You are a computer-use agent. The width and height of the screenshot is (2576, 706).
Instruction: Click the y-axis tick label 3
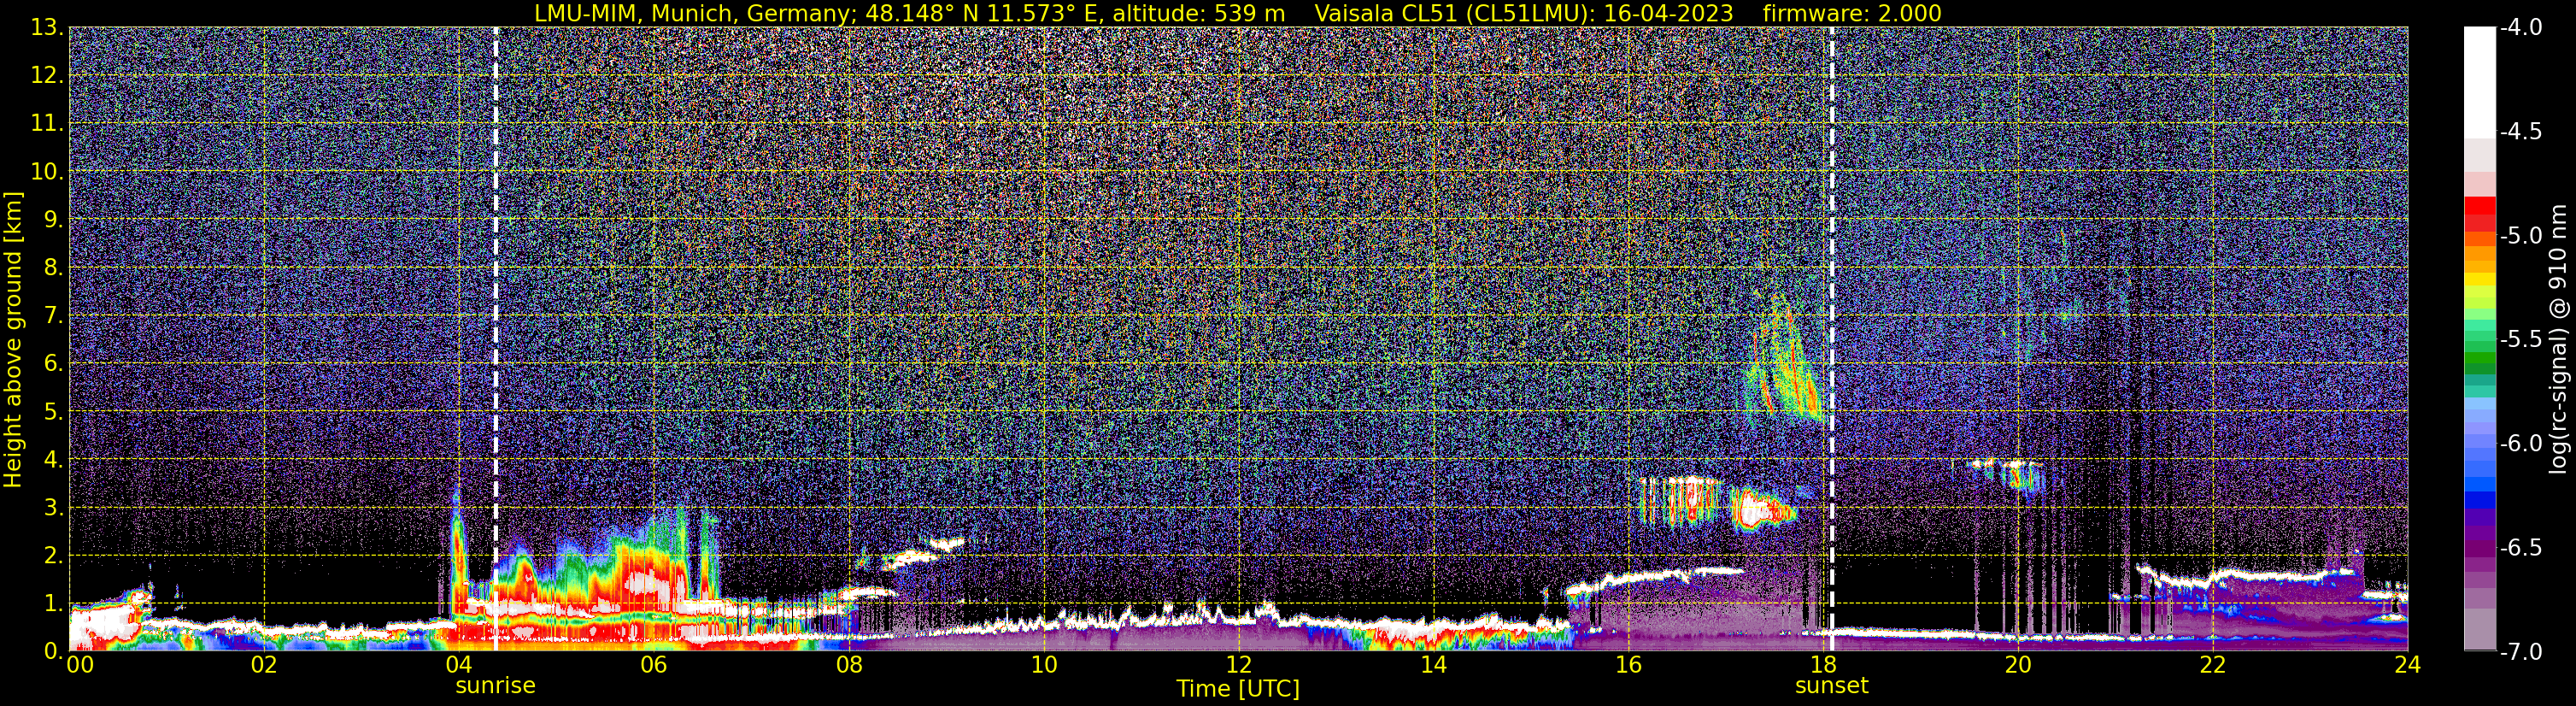(x=54, y=508)
